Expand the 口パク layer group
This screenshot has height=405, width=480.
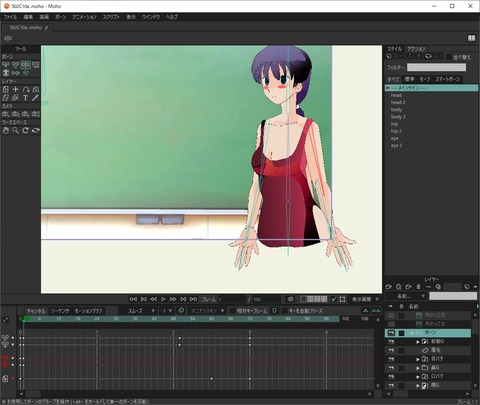pos(418,377)
